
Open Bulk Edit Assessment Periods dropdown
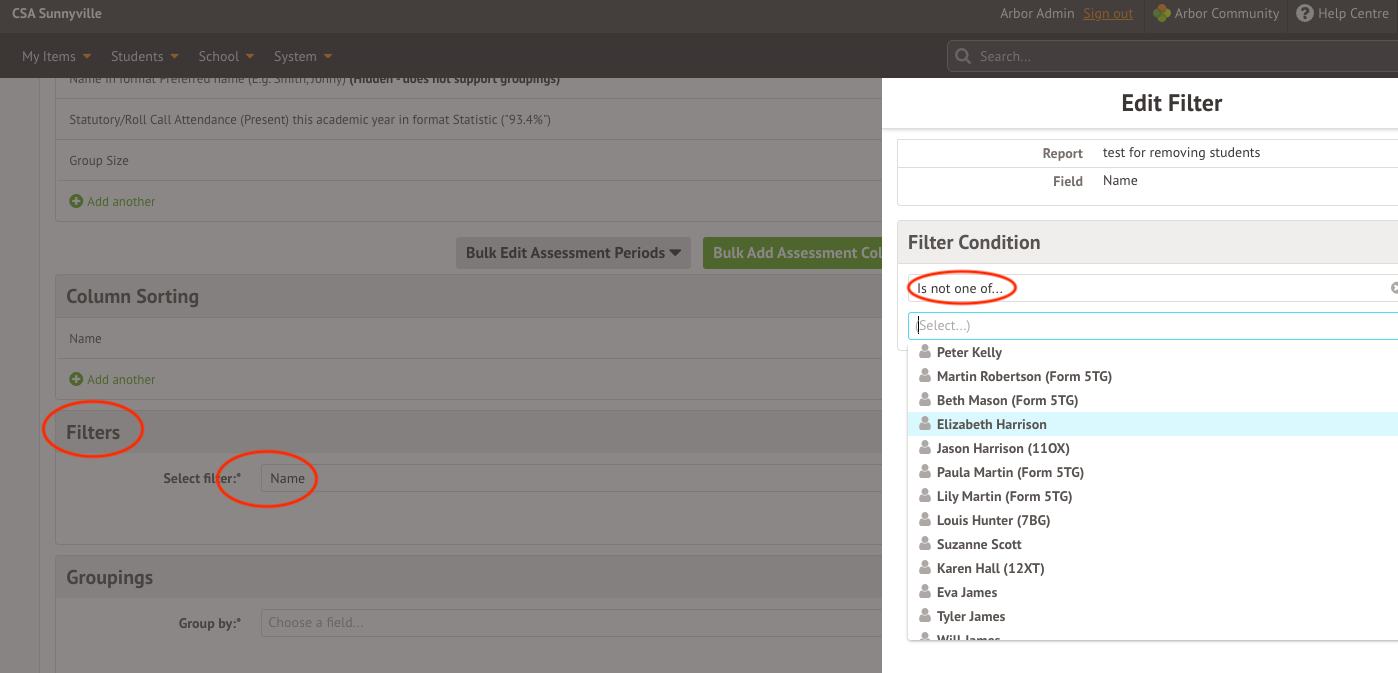click(x=573, y=253)
